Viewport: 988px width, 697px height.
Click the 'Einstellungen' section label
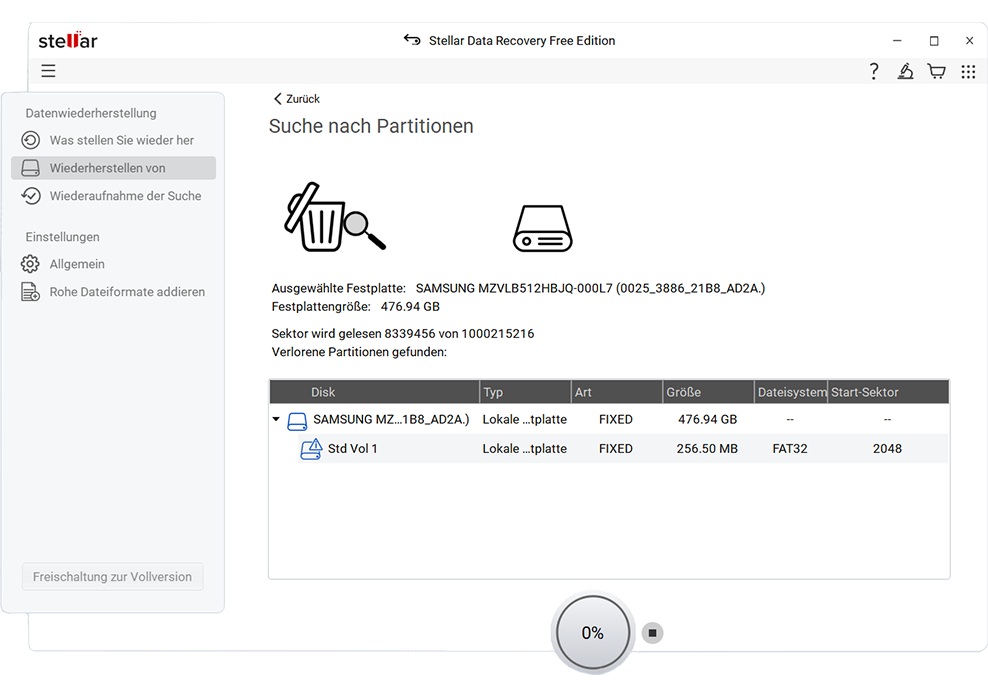(62, 237)
